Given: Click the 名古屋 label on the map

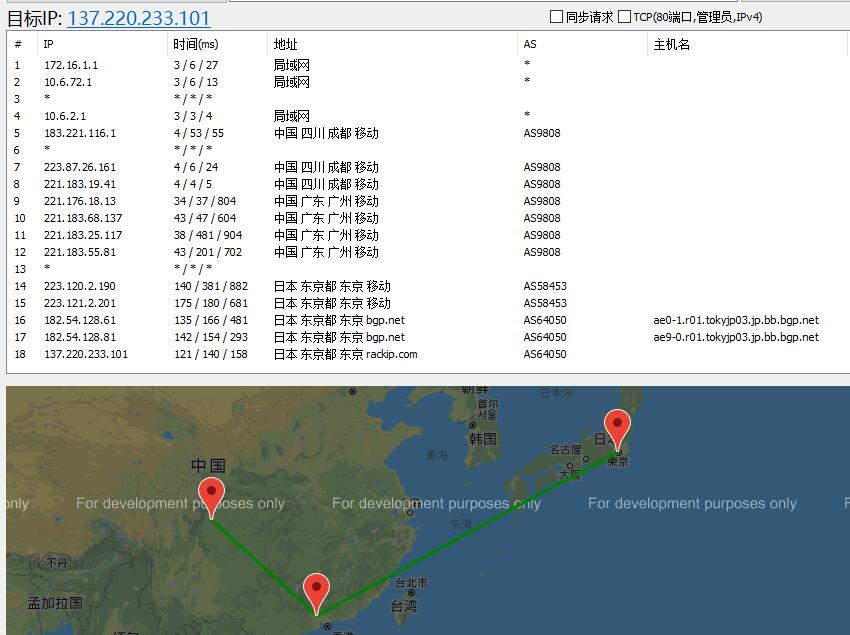Looking at the screenshot, I should (565, 449).
